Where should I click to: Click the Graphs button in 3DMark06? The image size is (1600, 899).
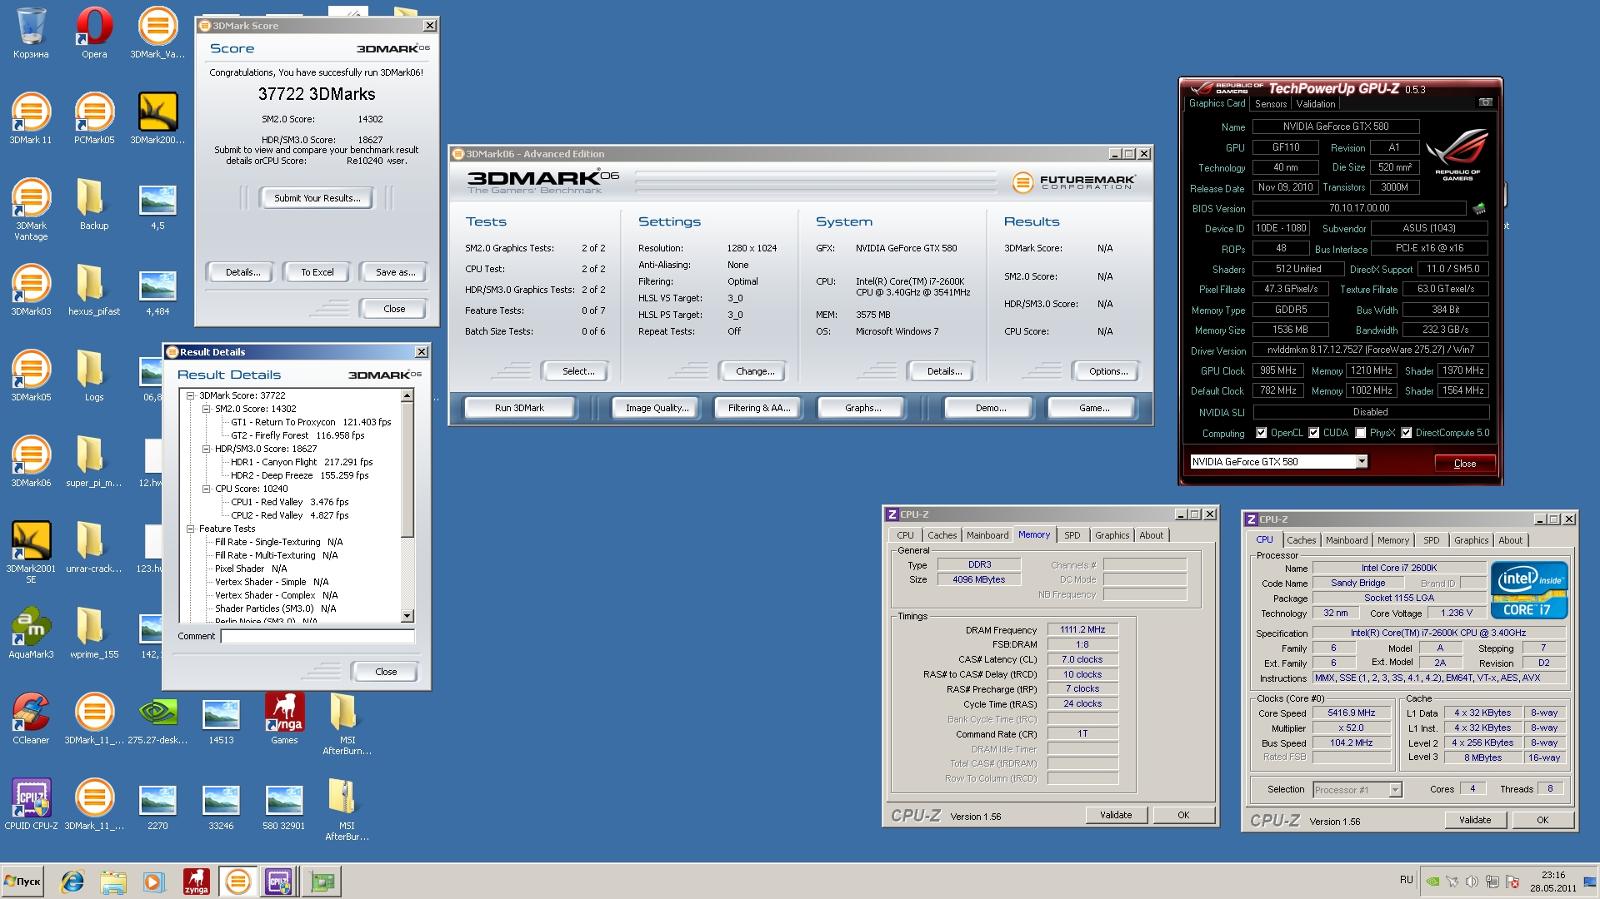pyautogui.click(x=862, y=408)
